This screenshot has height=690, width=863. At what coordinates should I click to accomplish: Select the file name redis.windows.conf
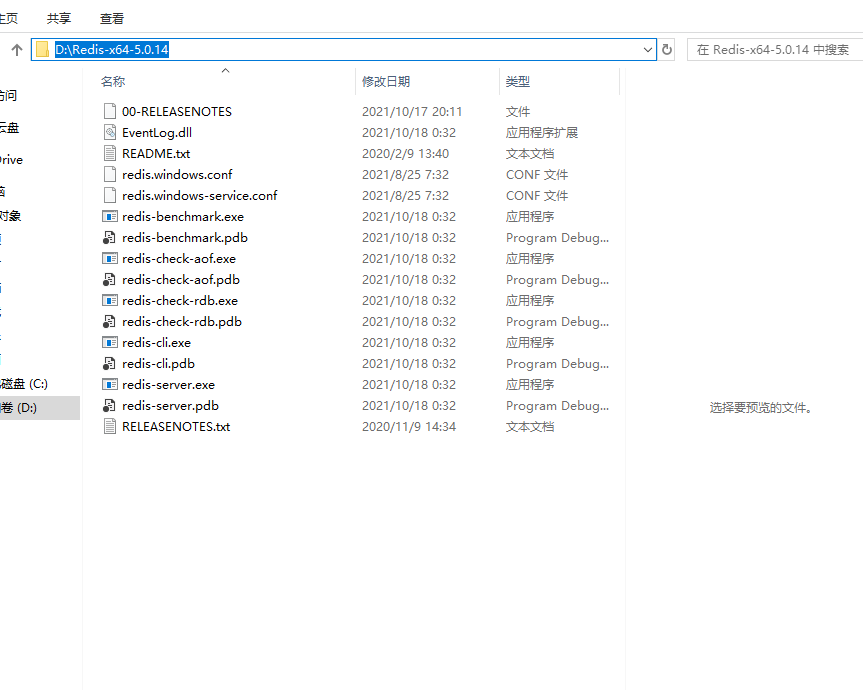[177, 174]
